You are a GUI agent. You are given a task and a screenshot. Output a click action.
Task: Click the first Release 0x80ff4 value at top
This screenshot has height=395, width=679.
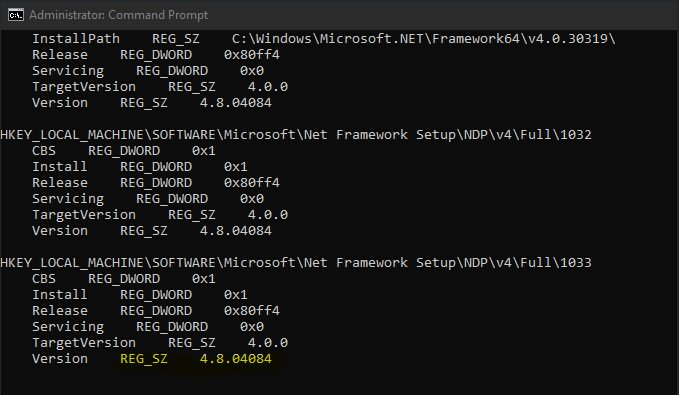[x=252, y=55]
